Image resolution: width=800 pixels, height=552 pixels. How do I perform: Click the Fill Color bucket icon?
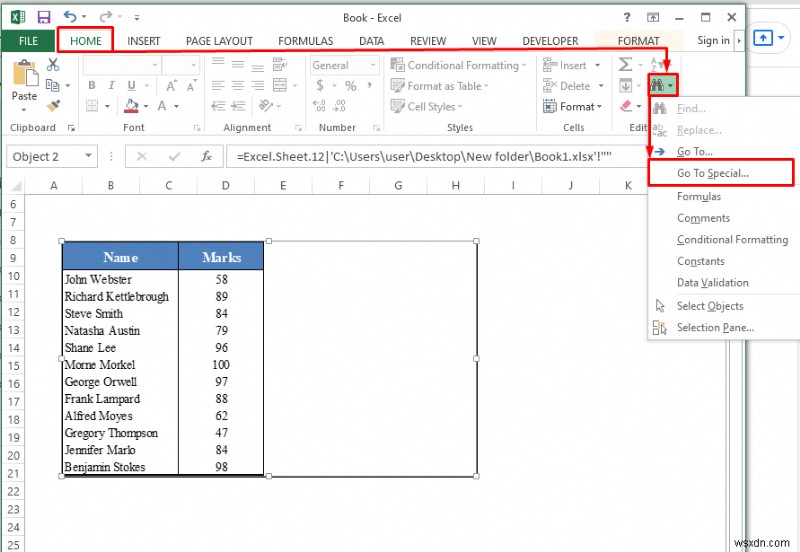[x=132, y=106]
